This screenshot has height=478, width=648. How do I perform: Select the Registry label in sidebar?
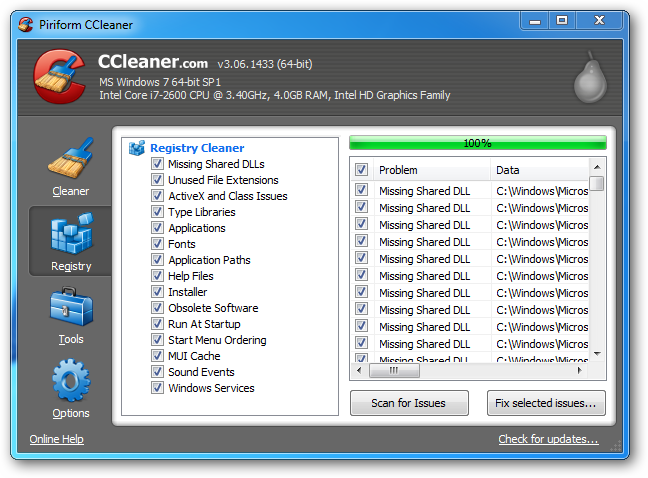71,266
